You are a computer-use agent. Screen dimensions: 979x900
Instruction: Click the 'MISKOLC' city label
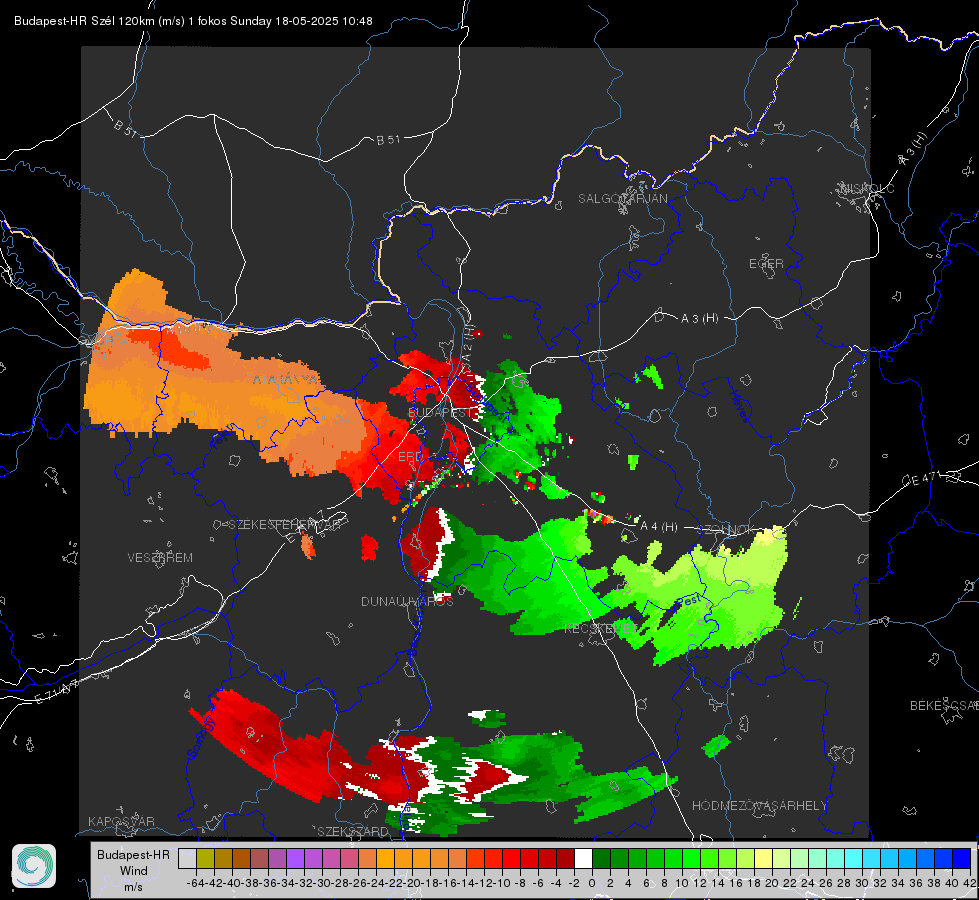point(867,188)
